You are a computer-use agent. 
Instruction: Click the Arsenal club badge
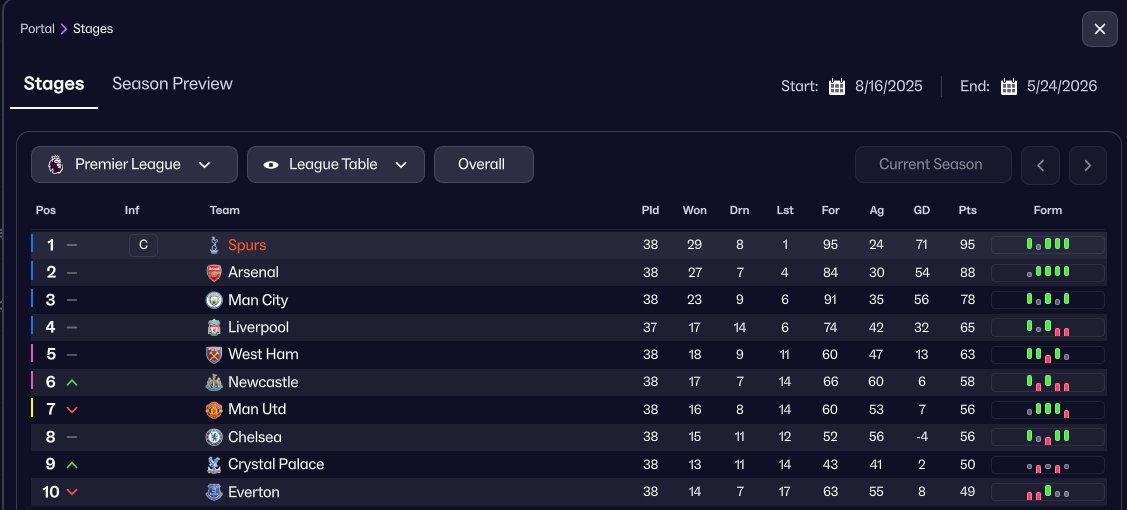click(x=214, y=272)
